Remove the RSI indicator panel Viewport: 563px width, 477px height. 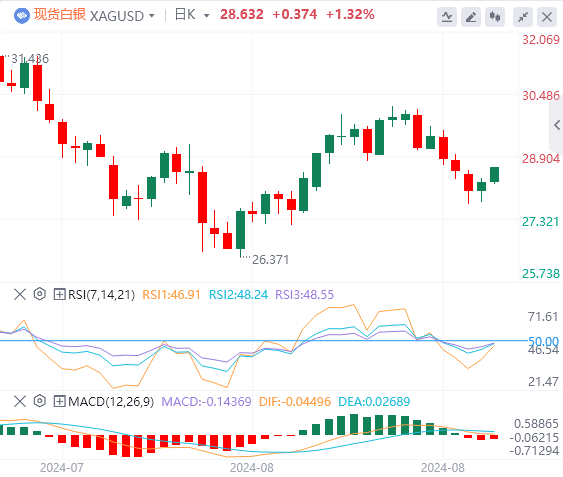(x=20, y=295)
